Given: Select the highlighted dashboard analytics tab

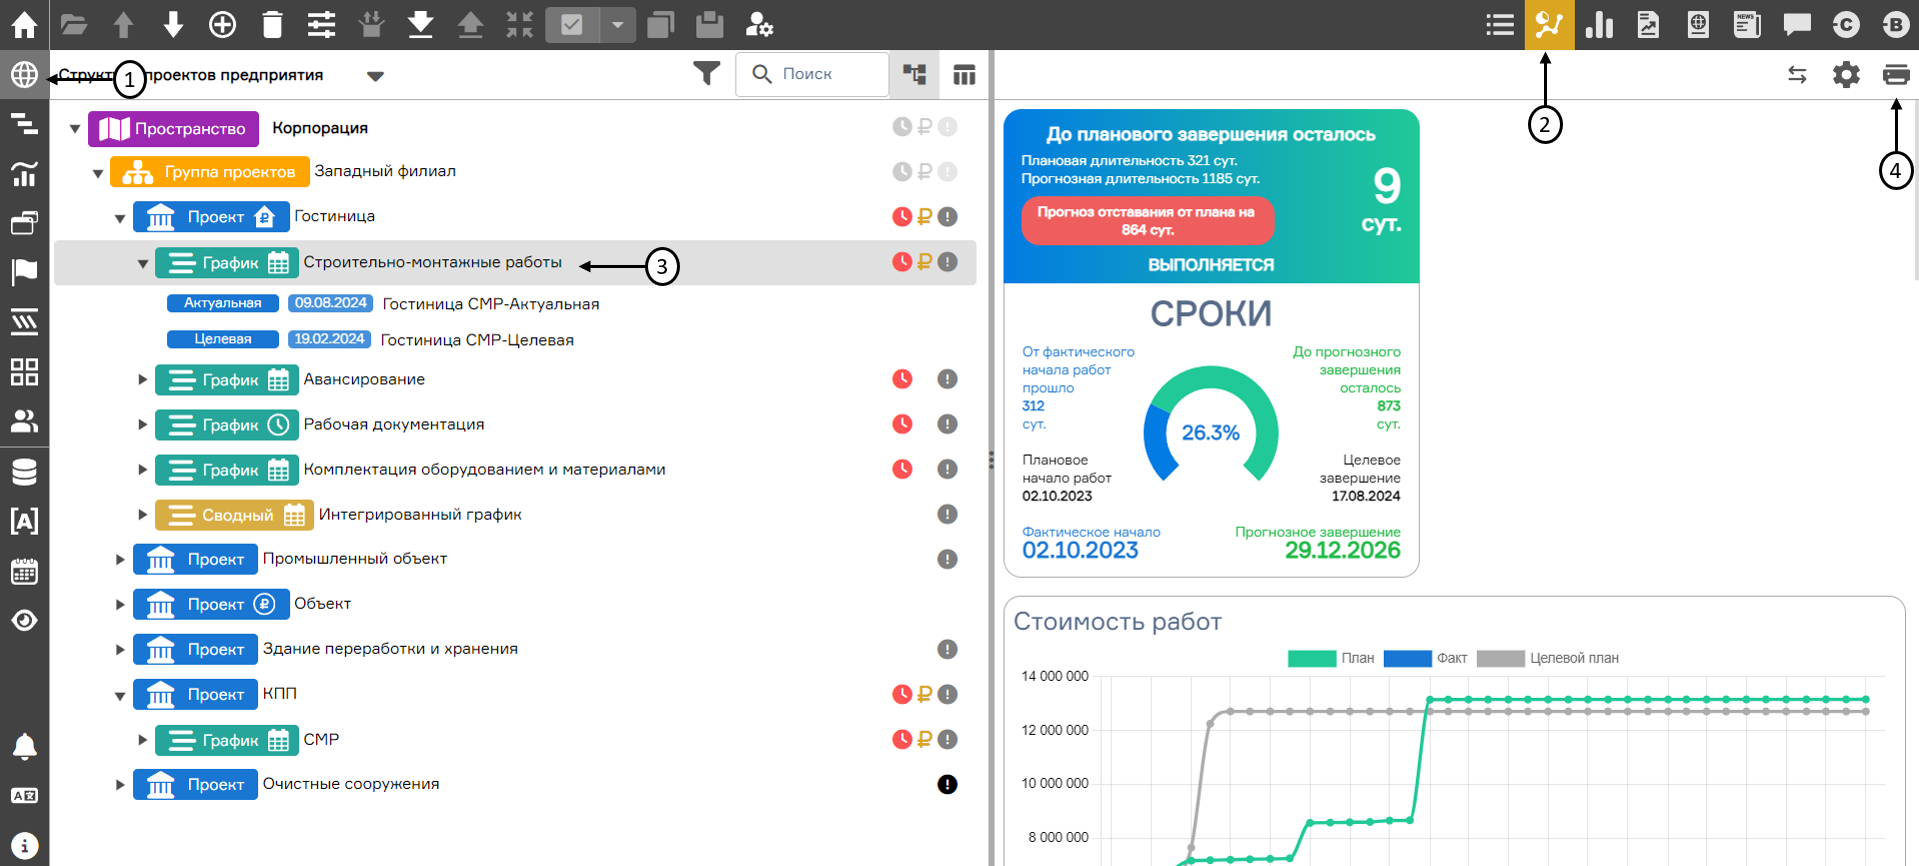Looking at the screenshot, I should 1549,24.
